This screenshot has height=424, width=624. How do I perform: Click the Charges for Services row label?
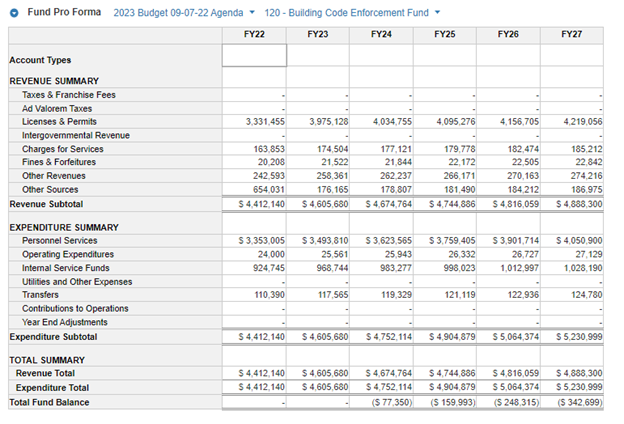(62, 149)
